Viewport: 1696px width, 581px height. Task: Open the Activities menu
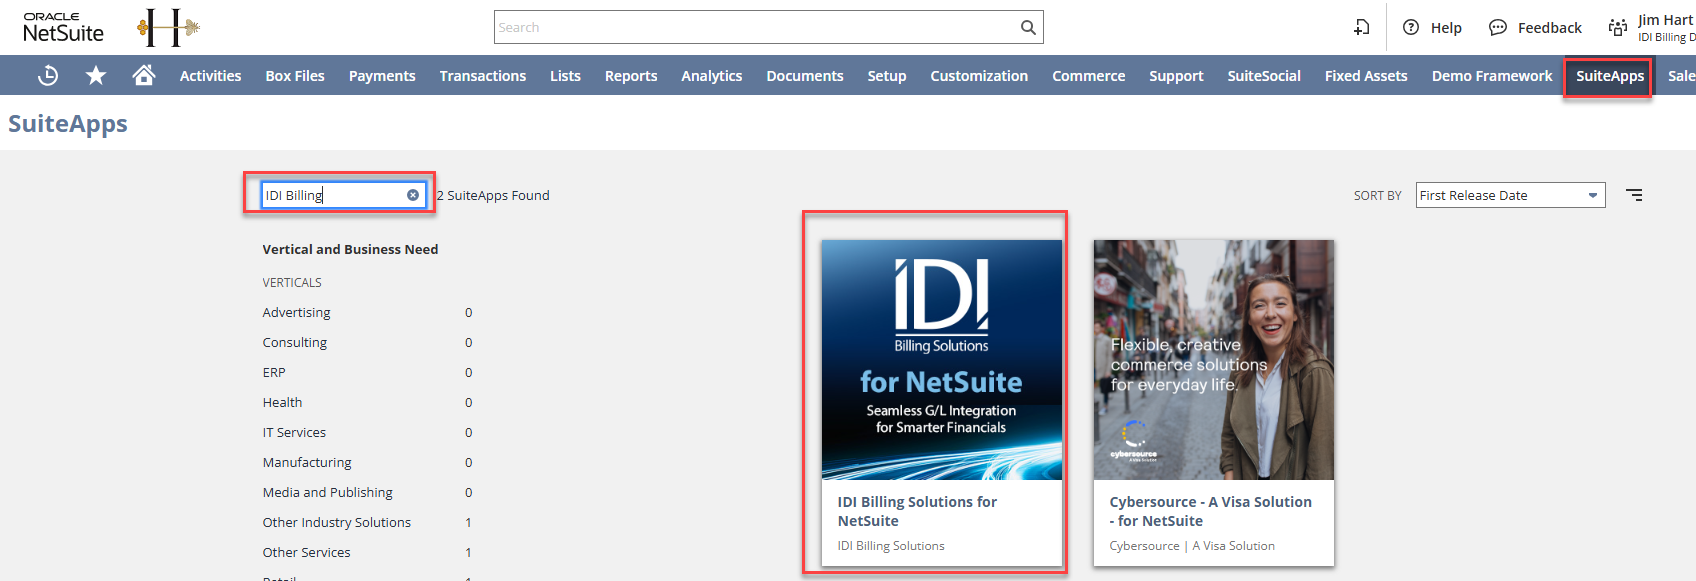210,76
